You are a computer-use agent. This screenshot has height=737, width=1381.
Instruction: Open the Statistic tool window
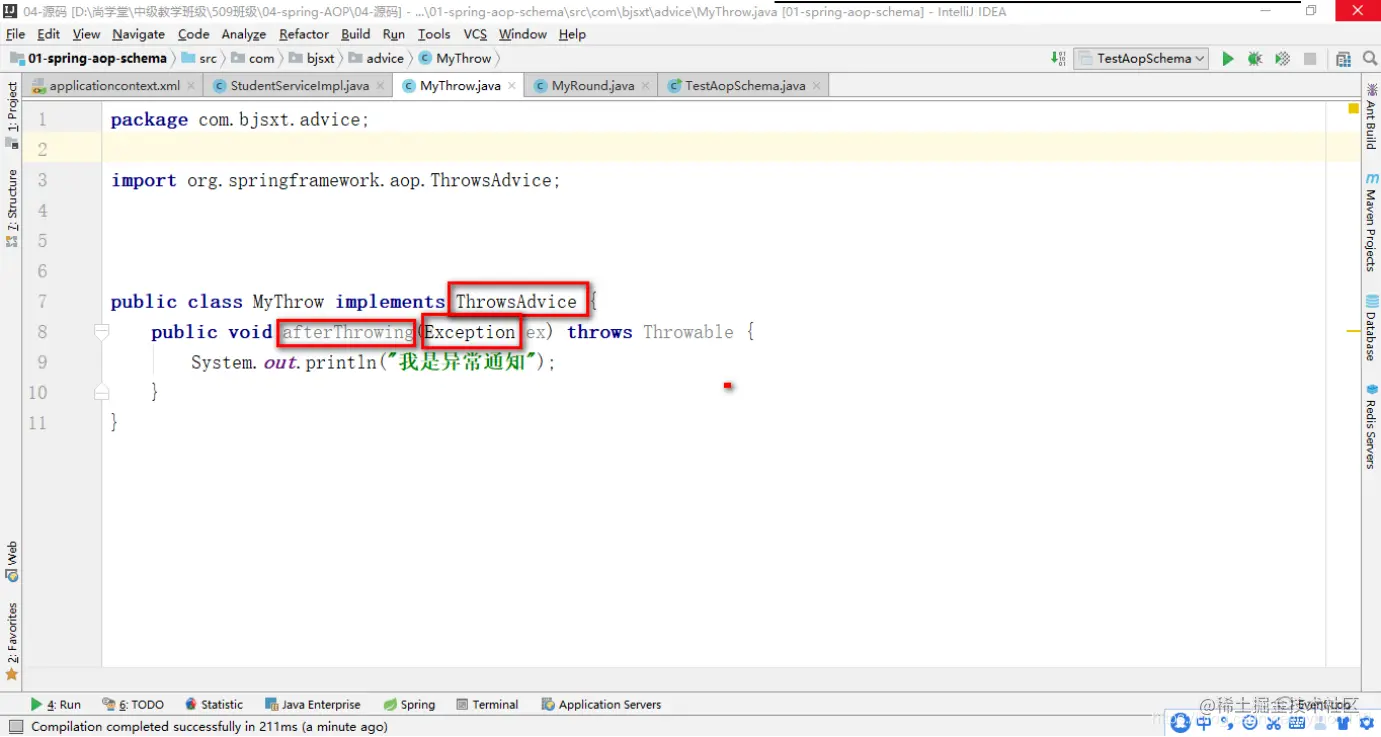pyautogui.click(x=213, y=705)
